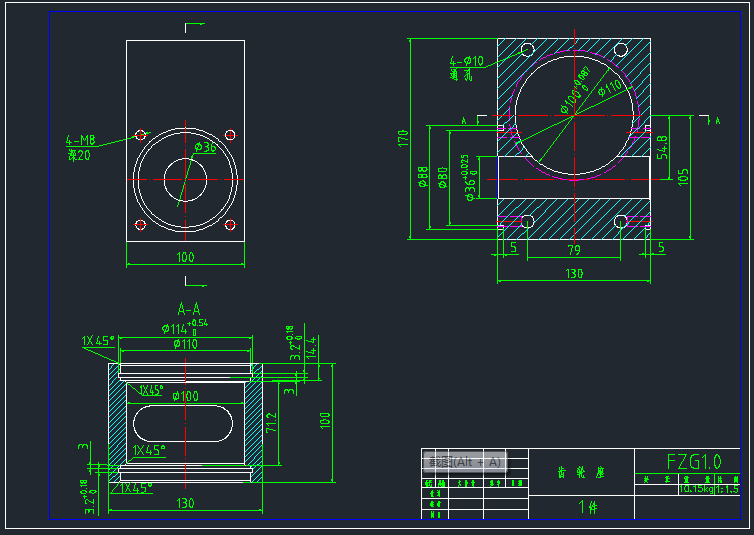This screenshot has height=535, width=754.
Task: Pick the ø88 dimension text
Action: tap(423, 176)
